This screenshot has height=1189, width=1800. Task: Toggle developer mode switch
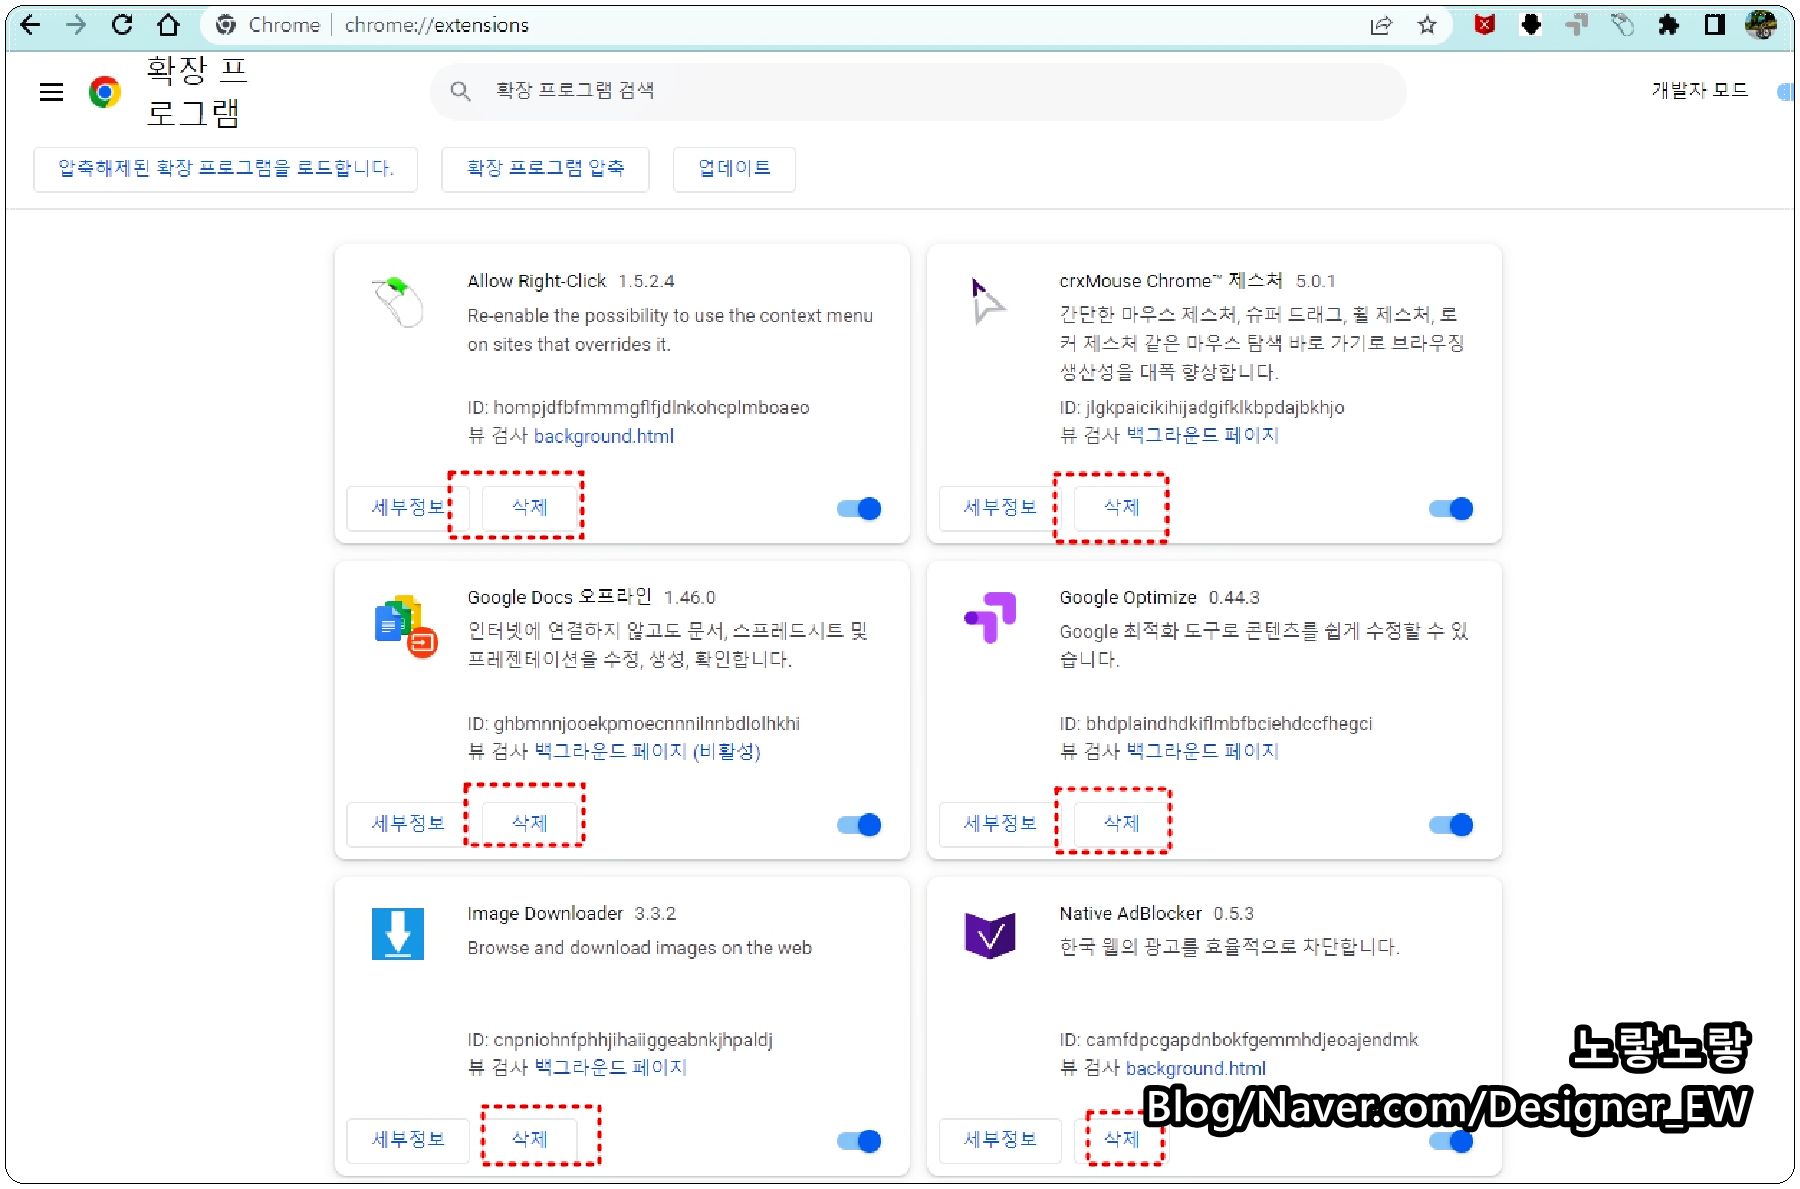pyautogui.click(x=1785, y=92)
